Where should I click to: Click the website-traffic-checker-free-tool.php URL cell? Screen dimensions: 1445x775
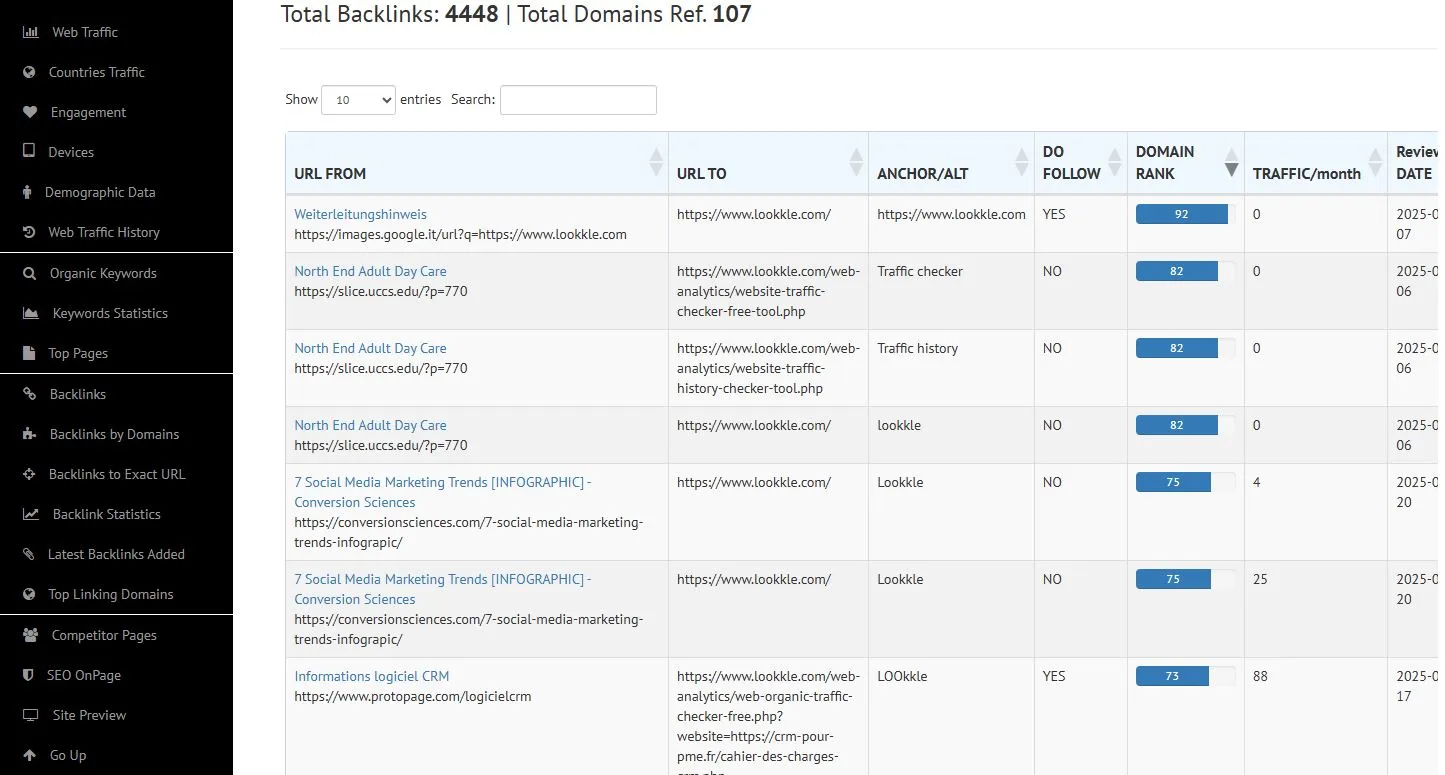pos(769,291)
